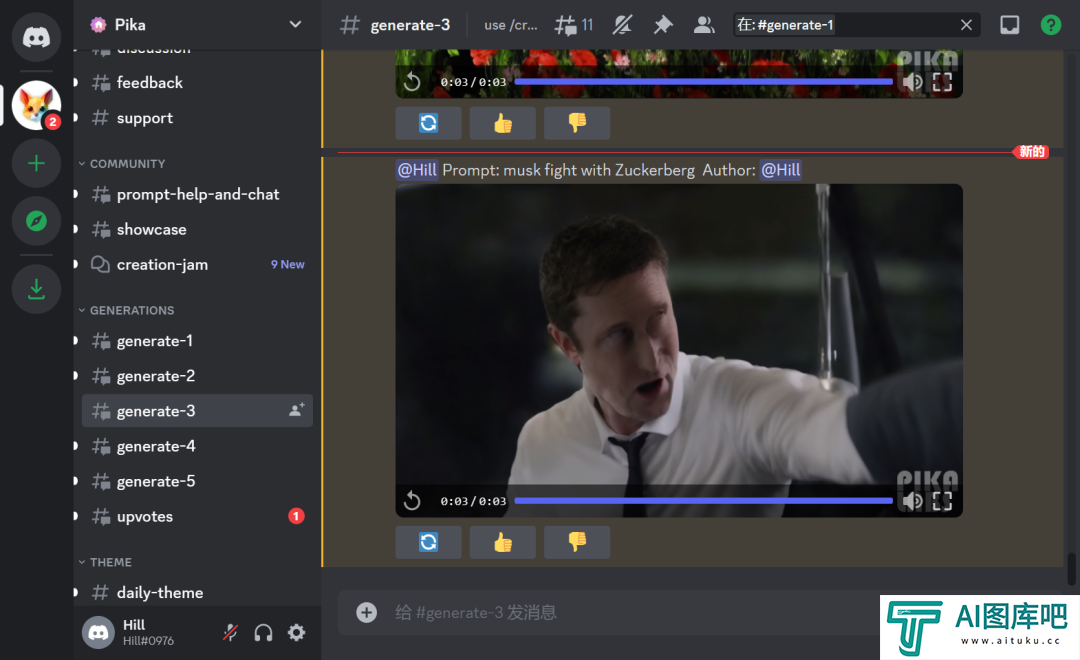Mute the musk fight video volume
Image resolution: width=1080 pixels, height=660 pixels.
913,501
